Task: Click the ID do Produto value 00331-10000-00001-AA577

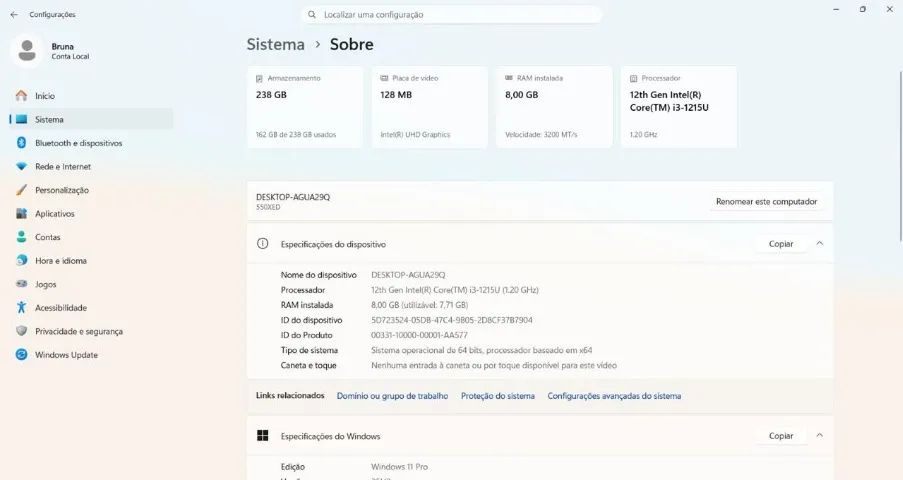Action: click(x=419, y=335)
